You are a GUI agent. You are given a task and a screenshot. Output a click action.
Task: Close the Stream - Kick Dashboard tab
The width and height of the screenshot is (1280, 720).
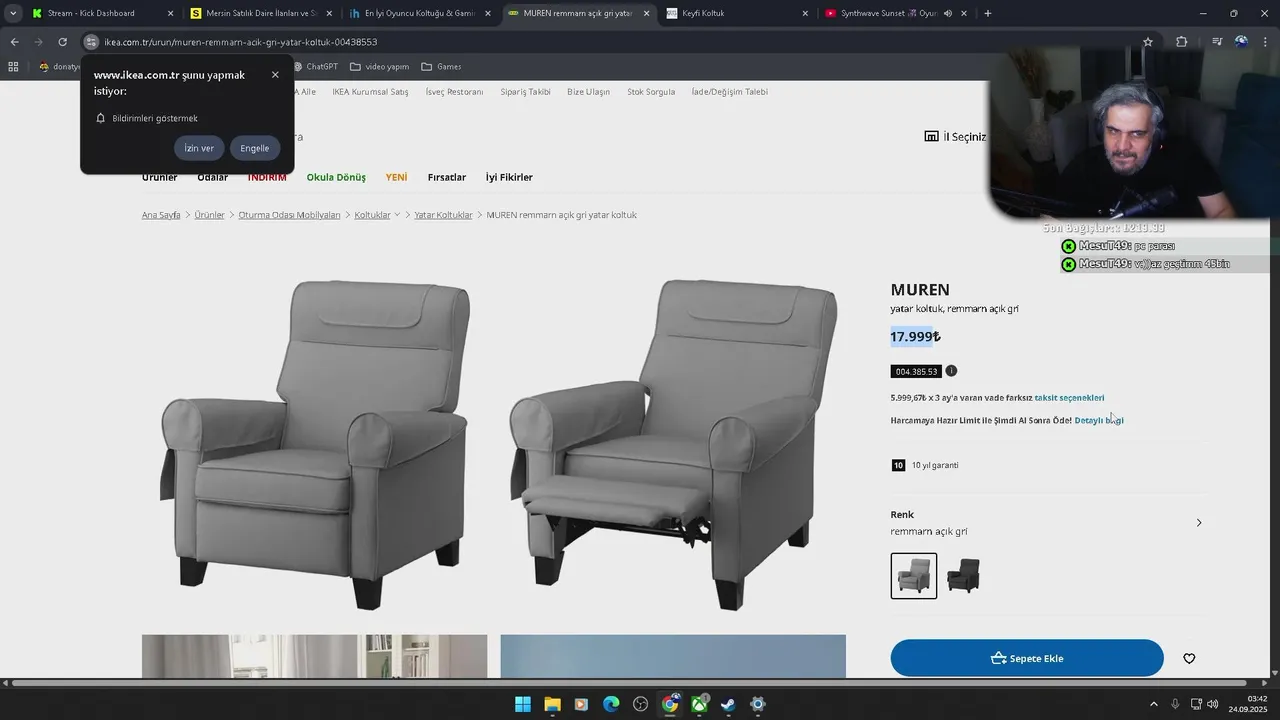[170, 14]
